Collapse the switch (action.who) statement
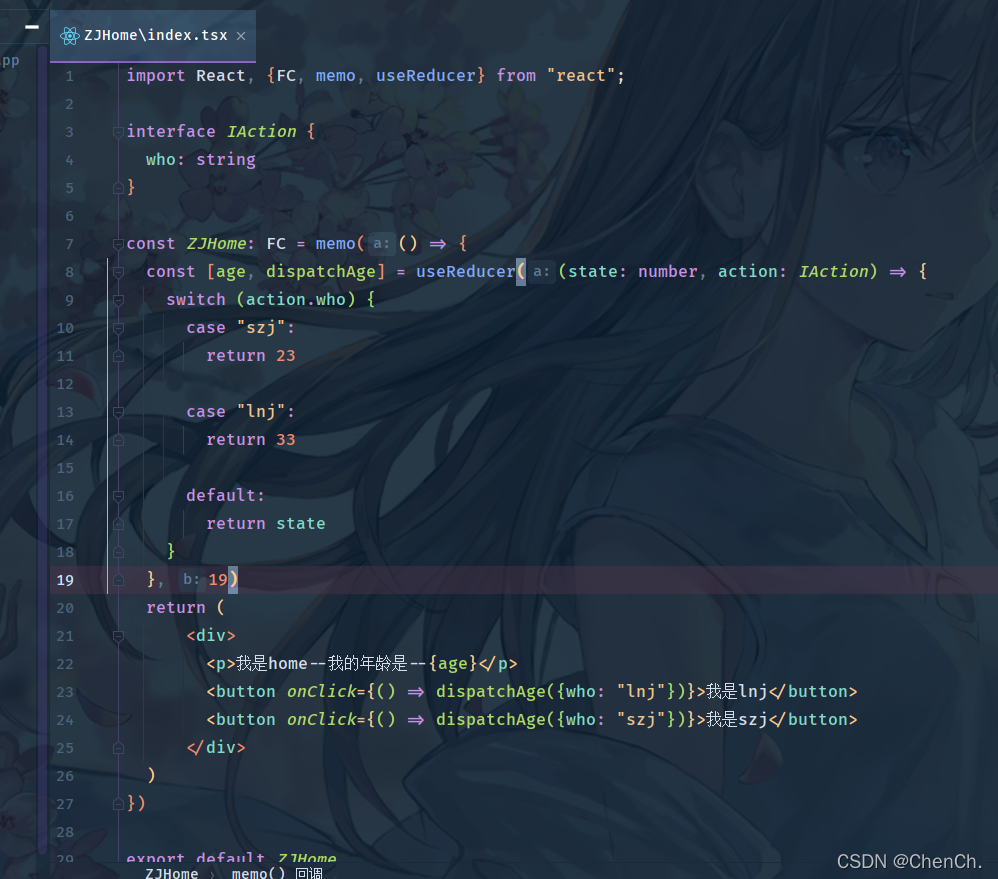This screenshot has width=998, height=879. 118,299
